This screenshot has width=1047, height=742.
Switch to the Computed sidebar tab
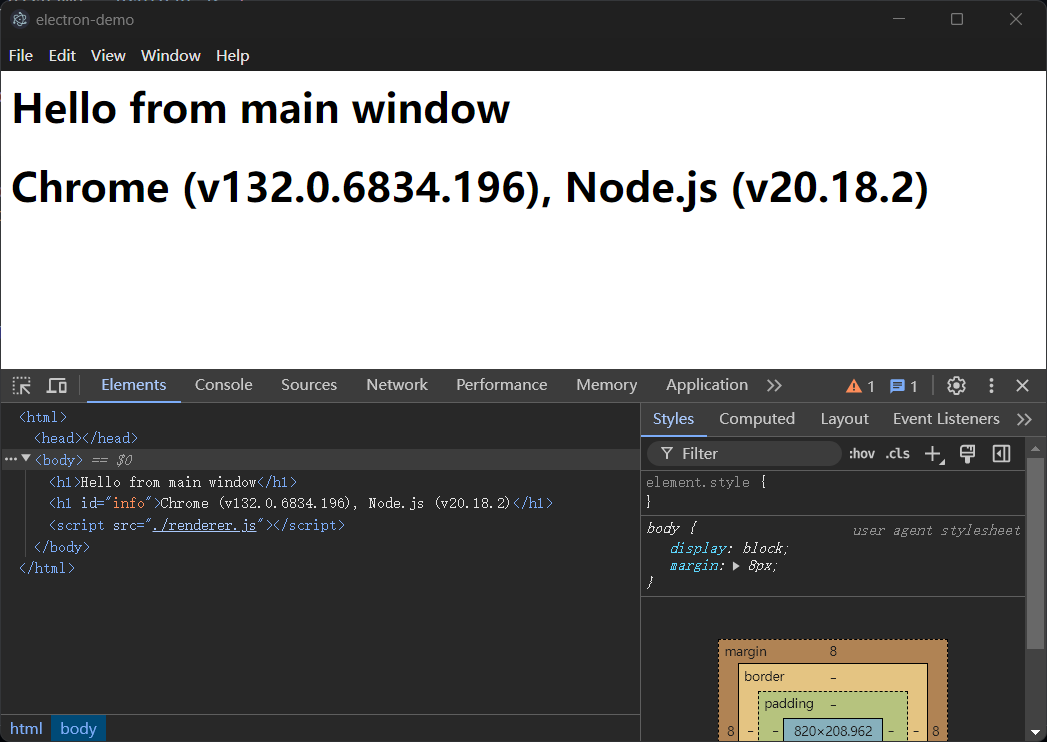[x=757, y=419]
